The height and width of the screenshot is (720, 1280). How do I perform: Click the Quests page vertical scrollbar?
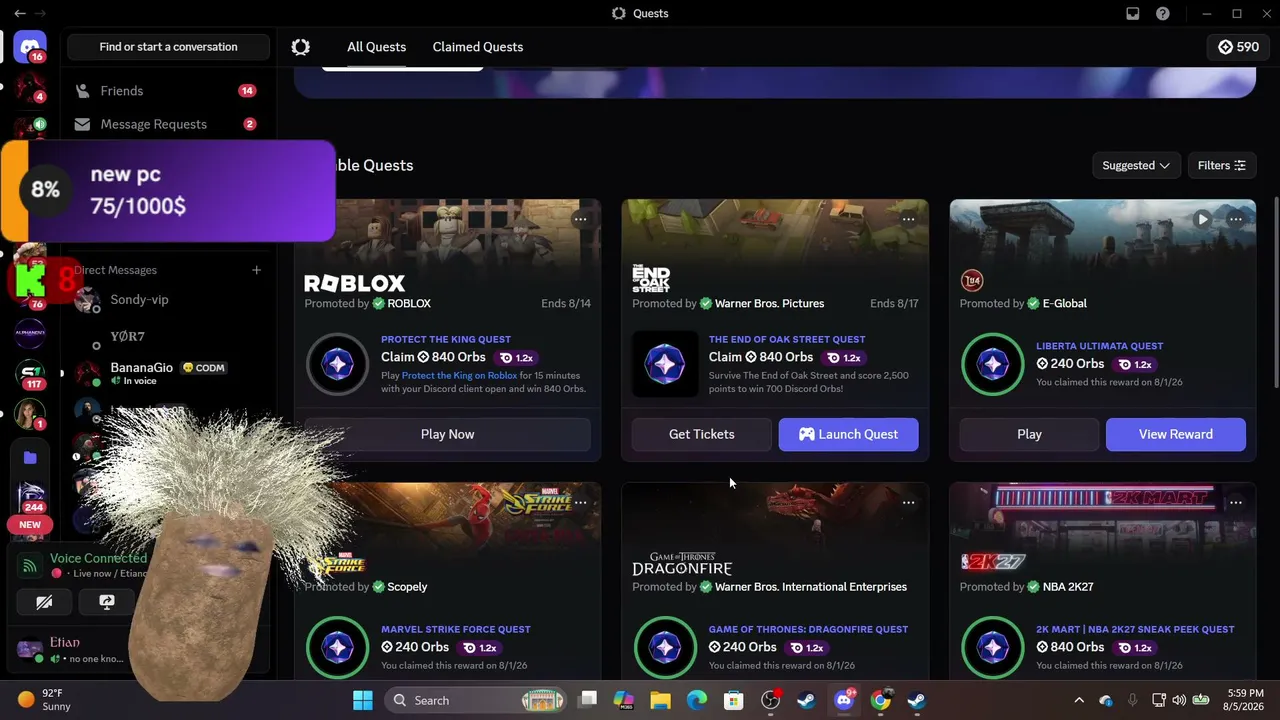[x=1276, y=290]
